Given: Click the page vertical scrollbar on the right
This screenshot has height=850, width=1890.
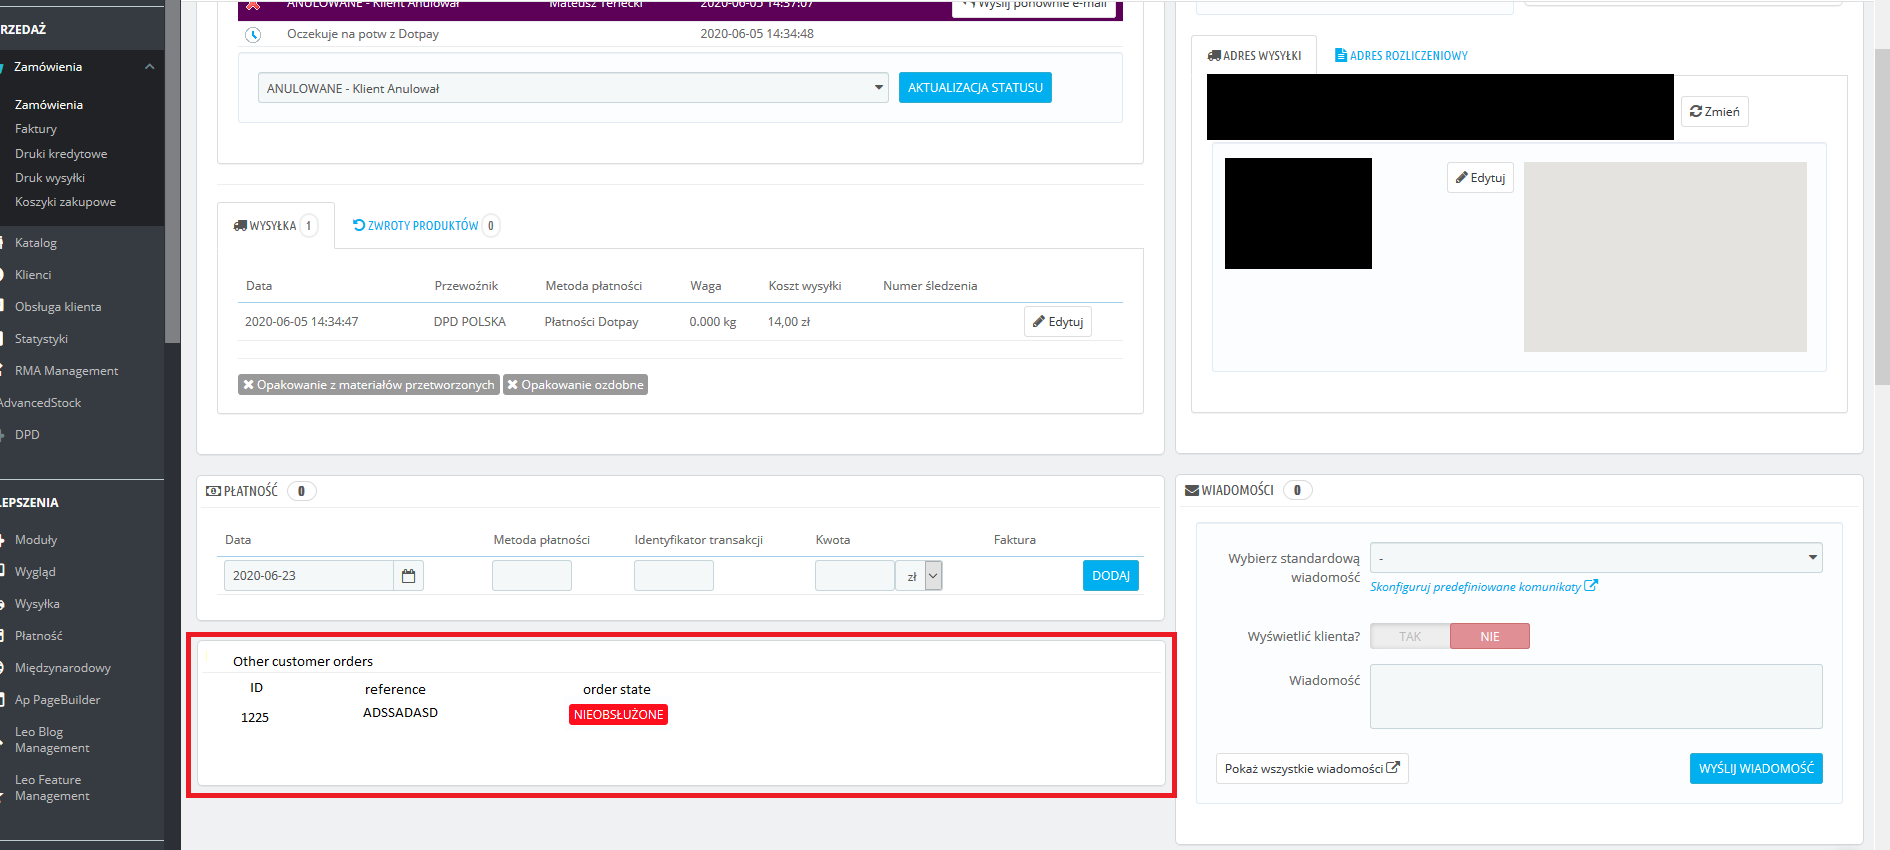Looking at the screenshot, I should tap(1882, 215).
